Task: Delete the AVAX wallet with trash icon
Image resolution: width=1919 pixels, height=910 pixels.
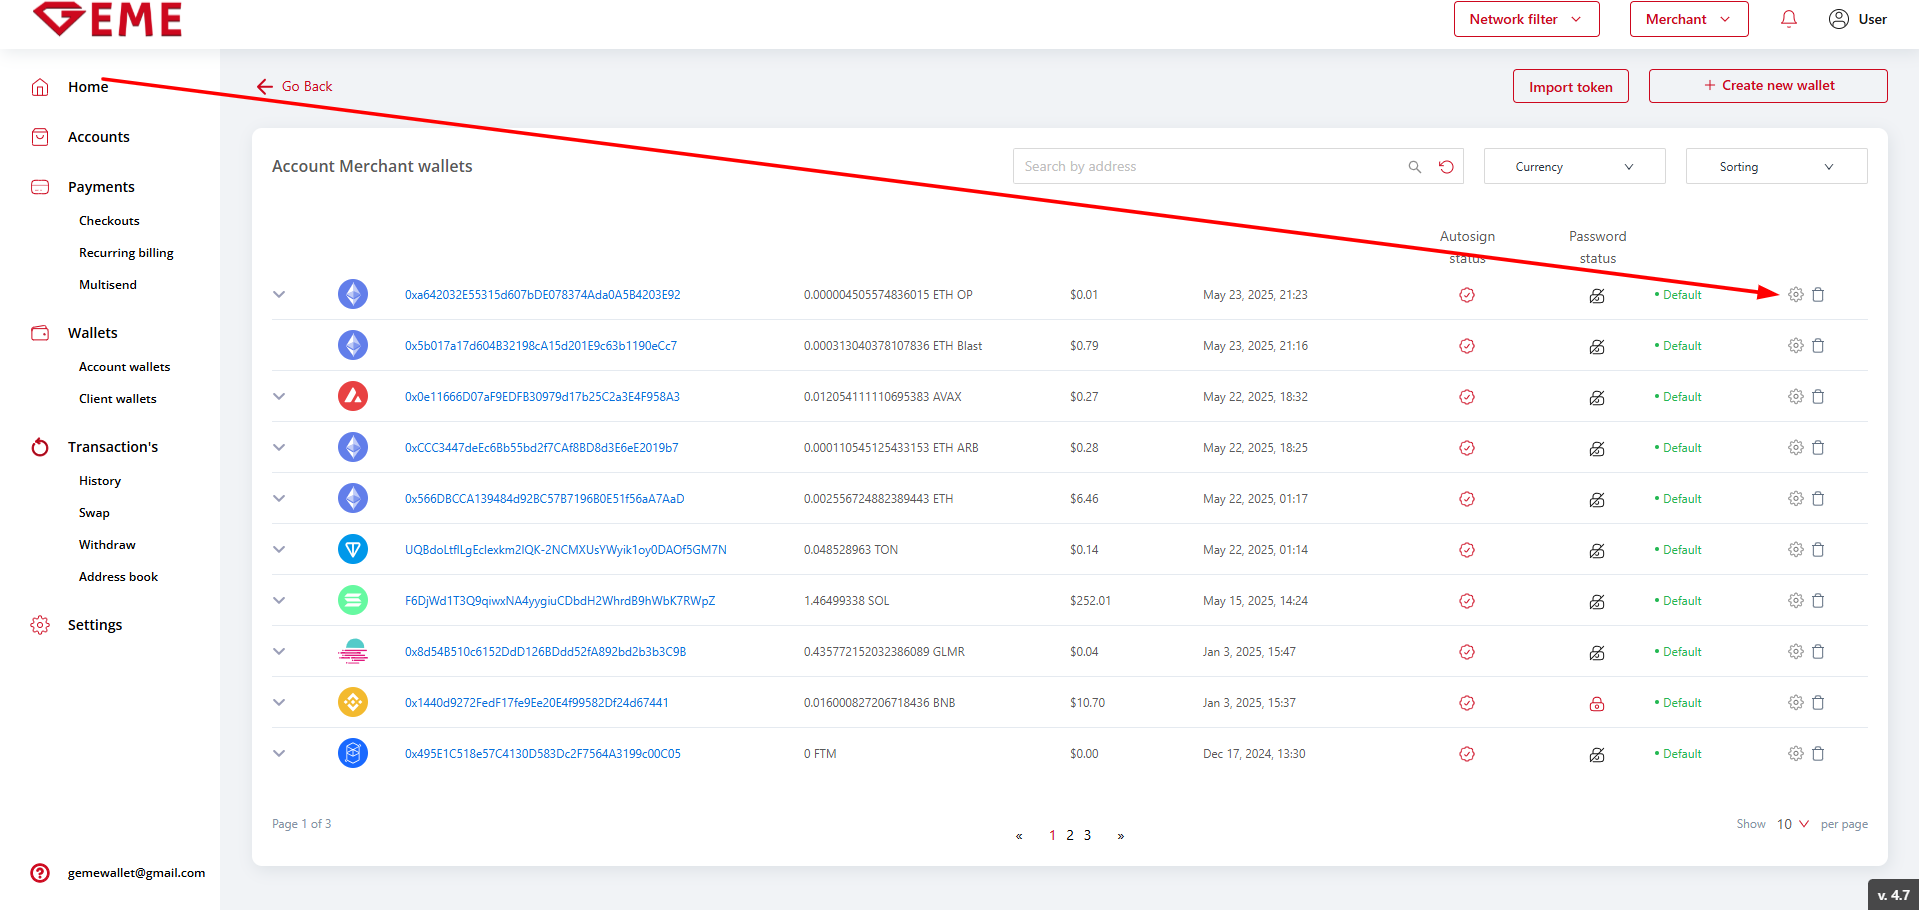Action: point(1818,397)
